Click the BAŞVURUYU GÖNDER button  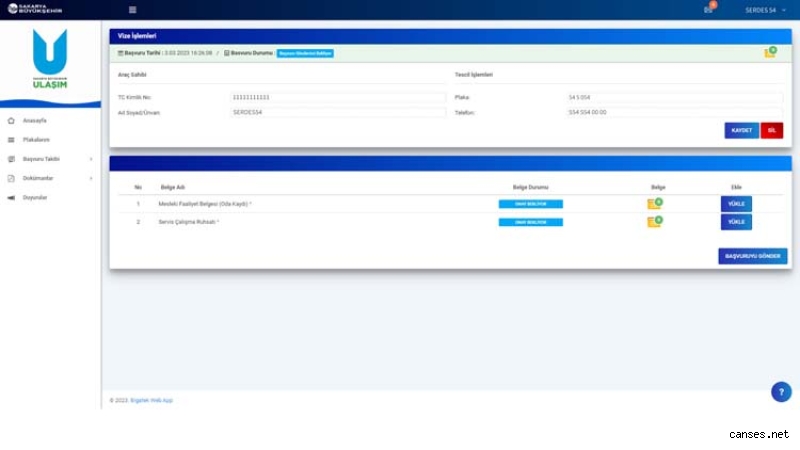click(x=752, y=256)
